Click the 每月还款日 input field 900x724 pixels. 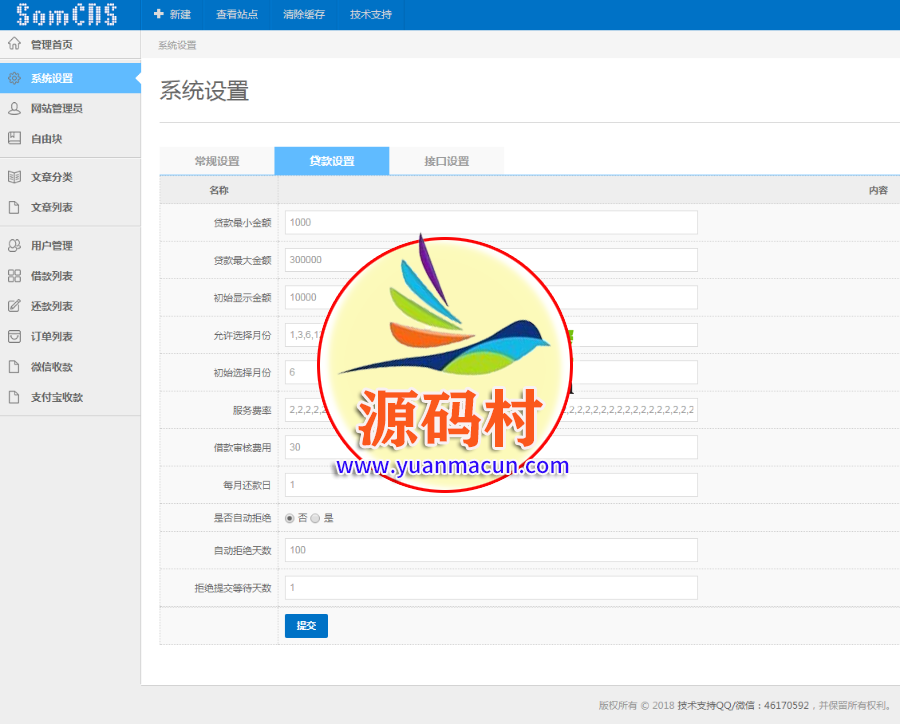pos(490,485)
